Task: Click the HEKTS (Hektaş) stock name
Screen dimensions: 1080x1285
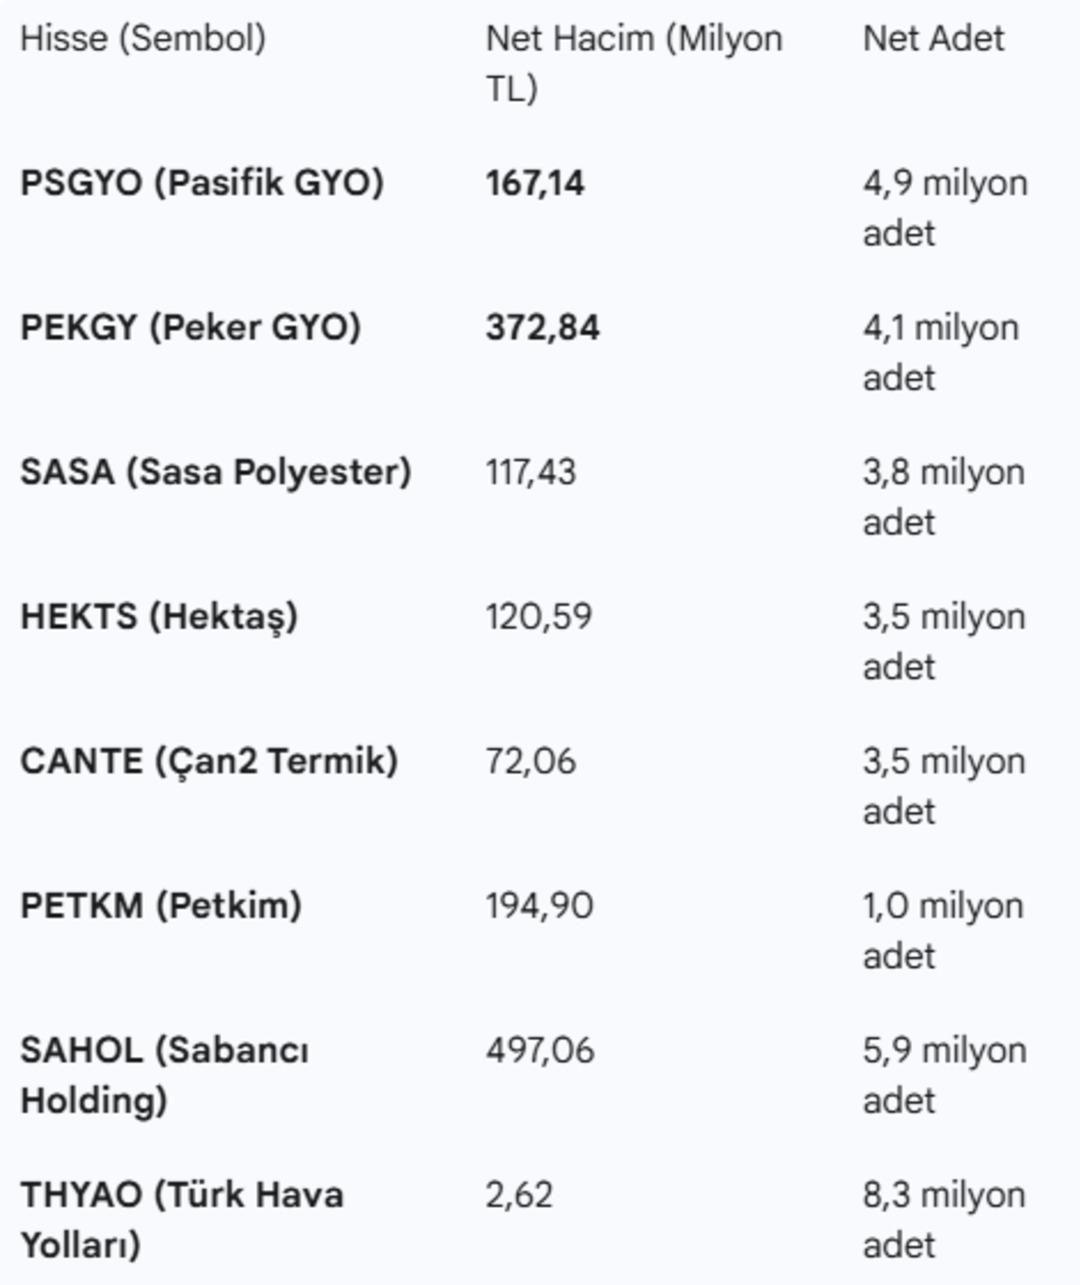Action: 159,617
